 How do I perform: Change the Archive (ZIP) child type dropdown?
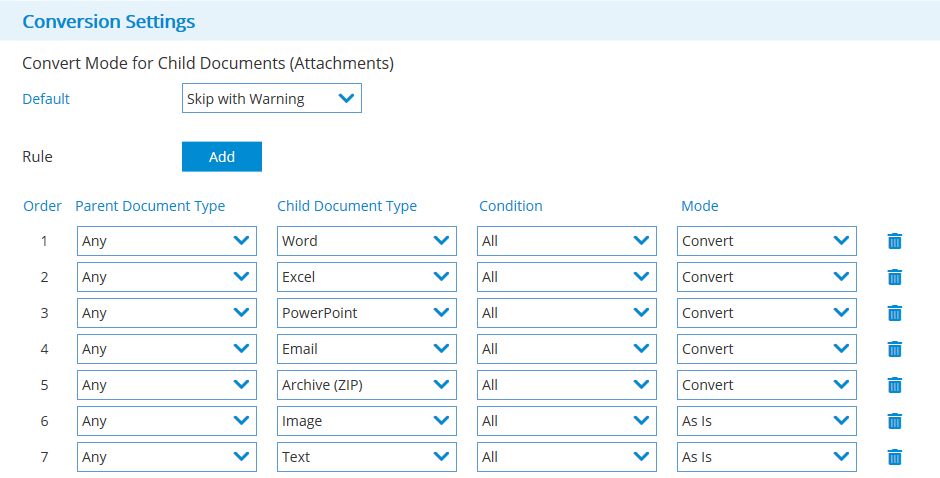pyautogui.click(x=366, y=385)
